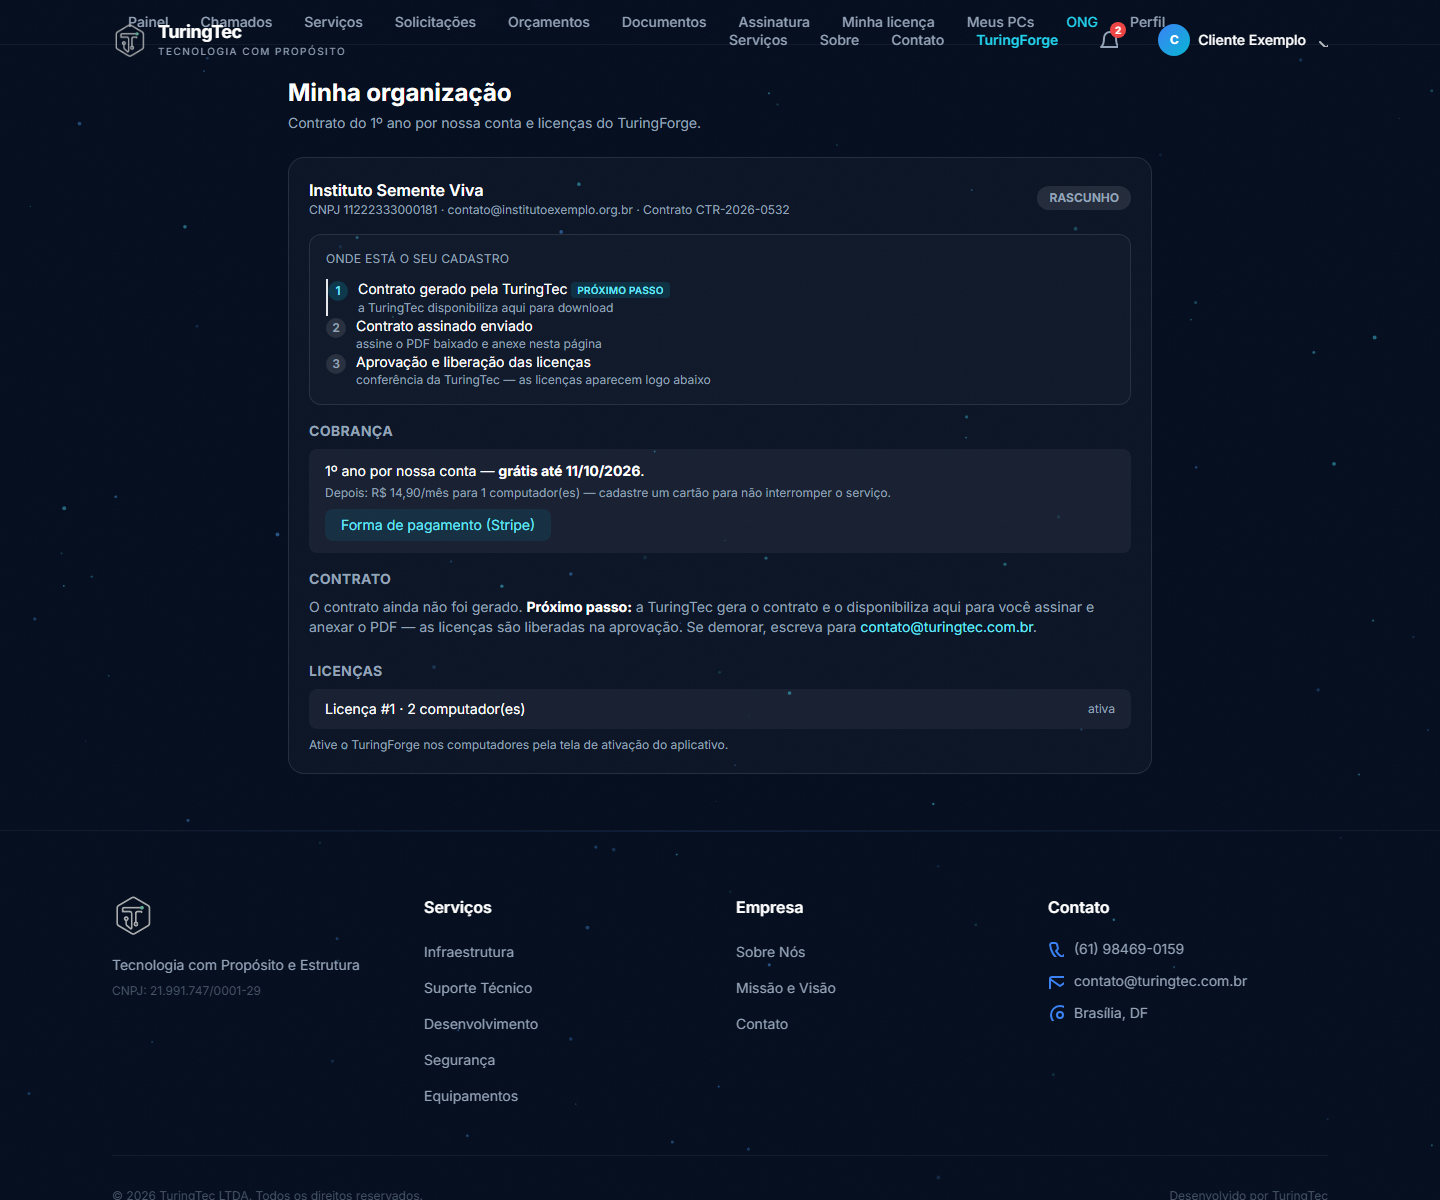Image resolution: width=1440 pixels, height=1200 pixels.
Task: Click the 'Instituto Semente Viva' organization title
Action: (x=396, y=190)
